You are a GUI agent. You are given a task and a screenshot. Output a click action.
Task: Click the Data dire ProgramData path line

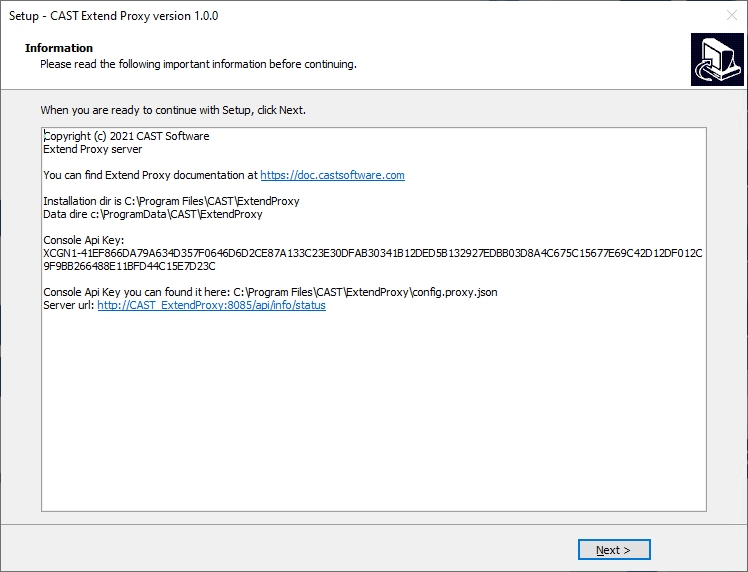coord(153,214)
